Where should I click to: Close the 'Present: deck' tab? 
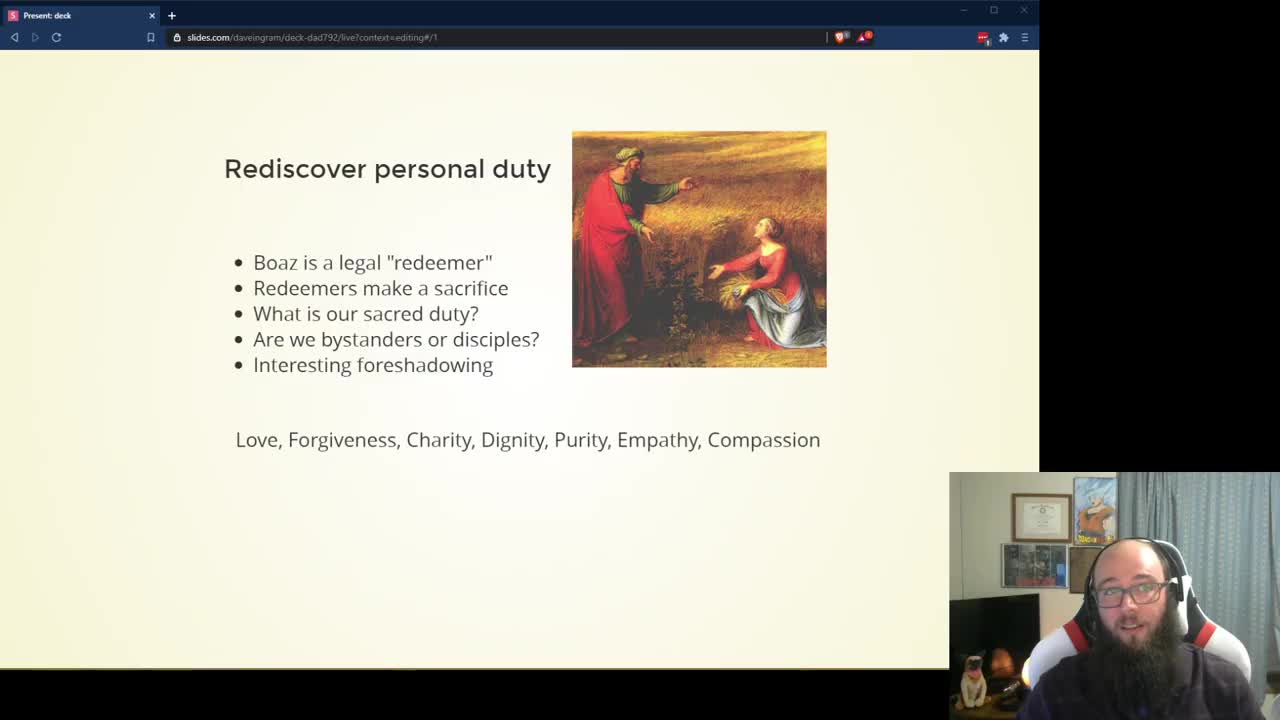[152, 15]
